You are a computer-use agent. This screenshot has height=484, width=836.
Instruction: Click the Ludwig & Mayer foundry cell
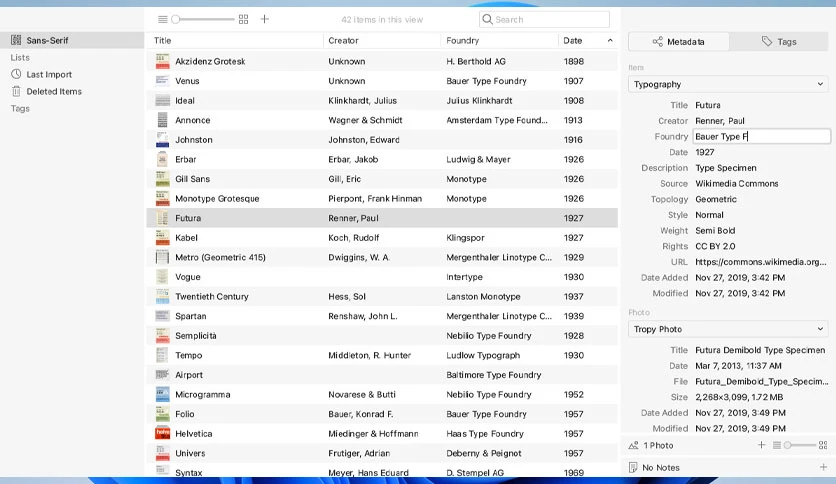pyautogui.click(x=478, y=159)
